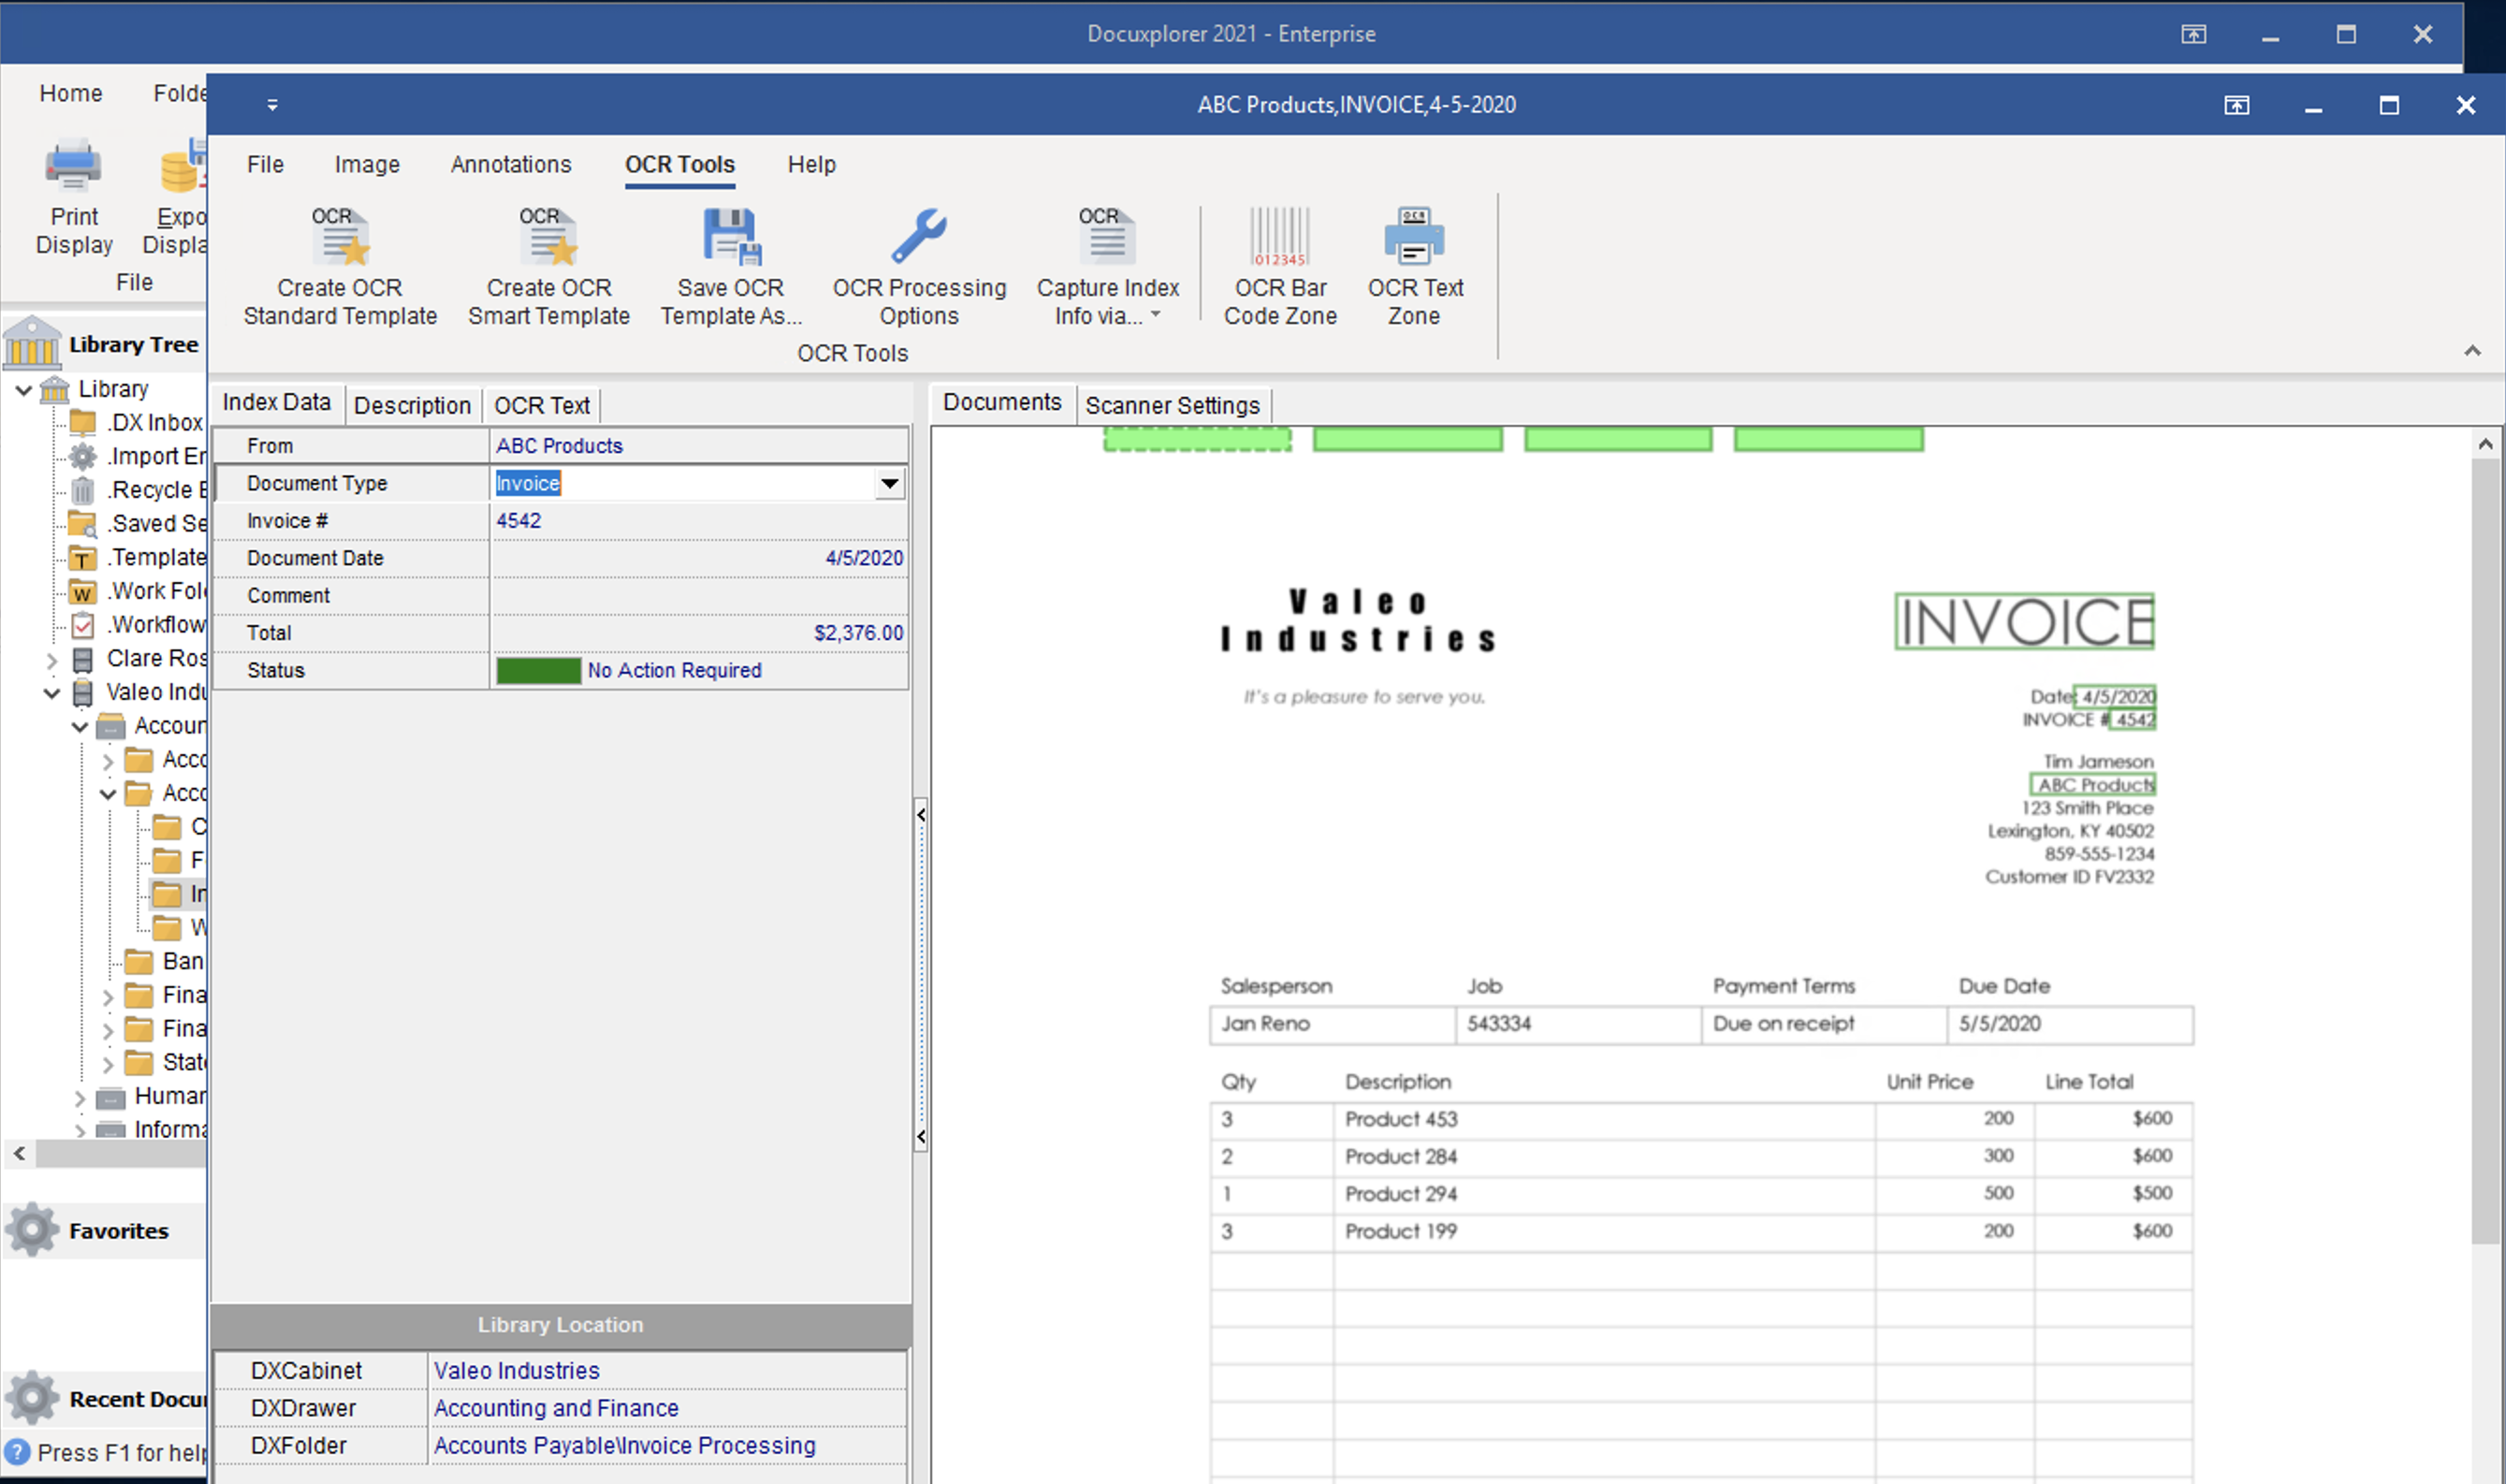Click Save OCR Template As icon
Viewport: 2506px width, 1484px height.
[731, 238]
